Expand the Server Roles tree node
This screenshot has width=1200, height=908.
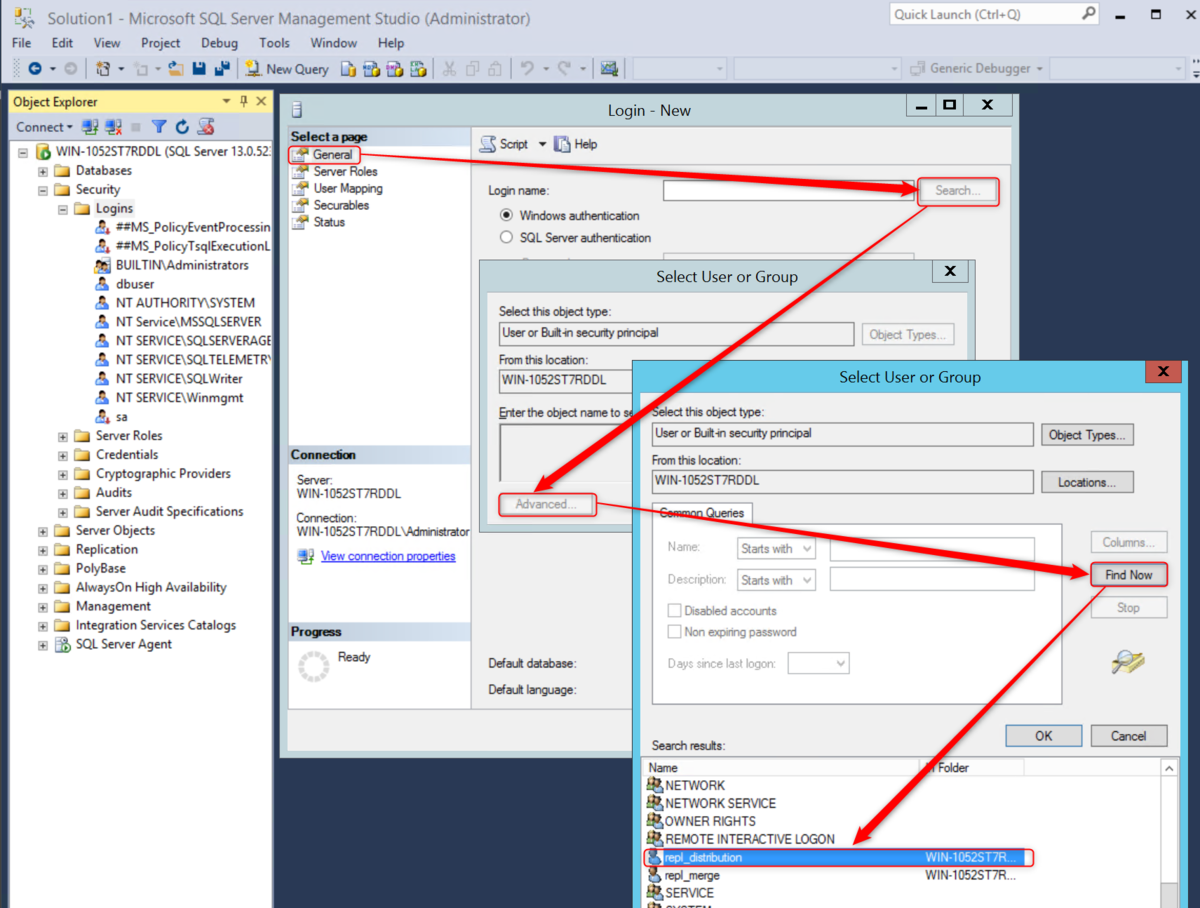point(63,436)
